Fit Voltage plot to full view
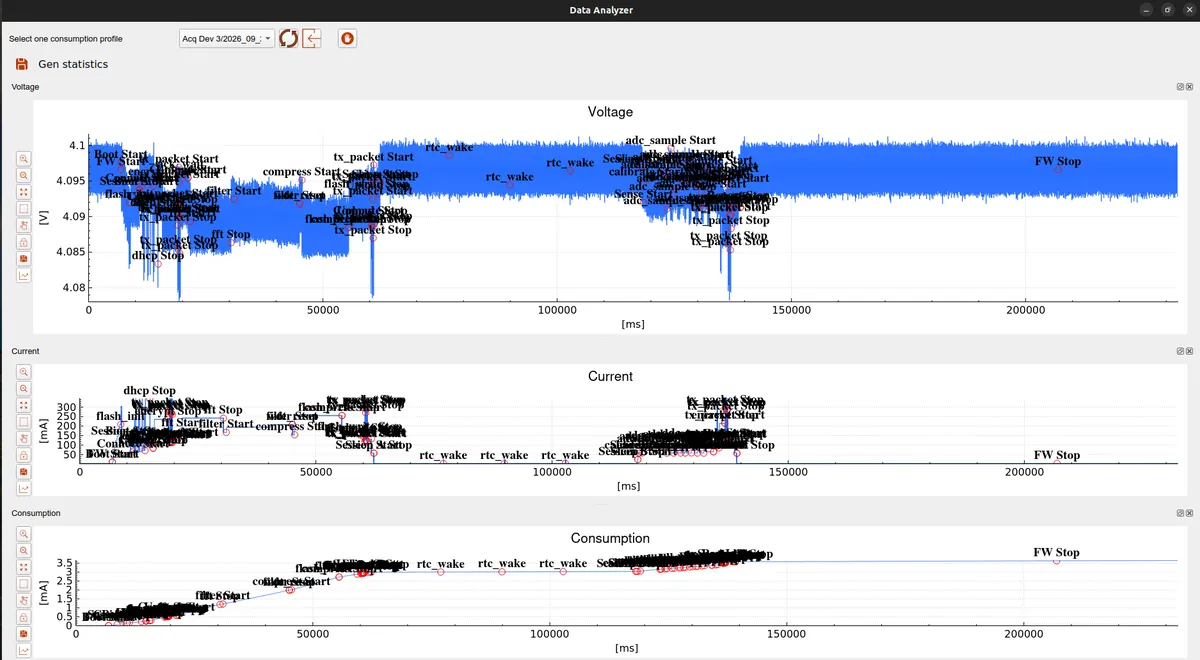This screenshot has height=660, width=1200. pyautogui.click(x=24, y=192)
